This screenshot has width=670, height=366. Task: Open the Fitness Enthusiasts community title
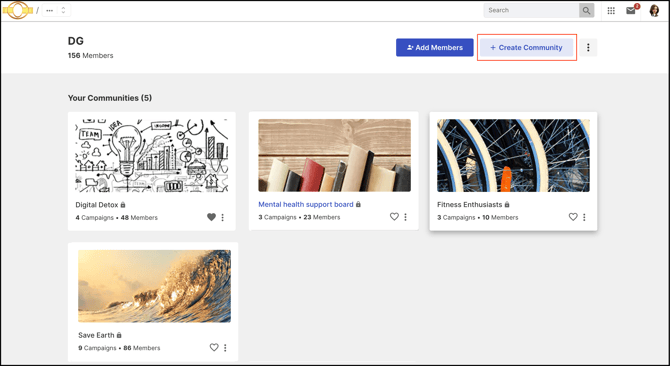[470, 205]
